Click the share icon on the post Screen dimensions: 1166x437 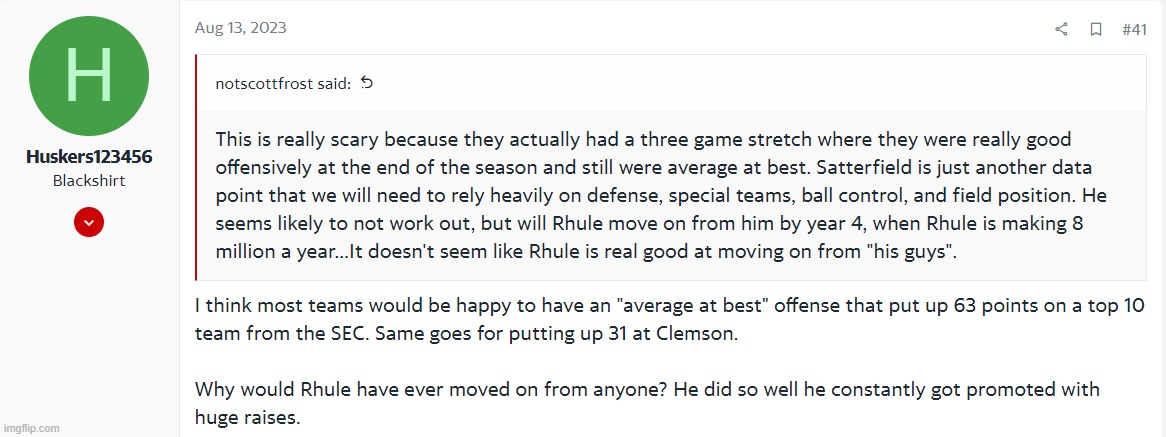point(1061,29)
